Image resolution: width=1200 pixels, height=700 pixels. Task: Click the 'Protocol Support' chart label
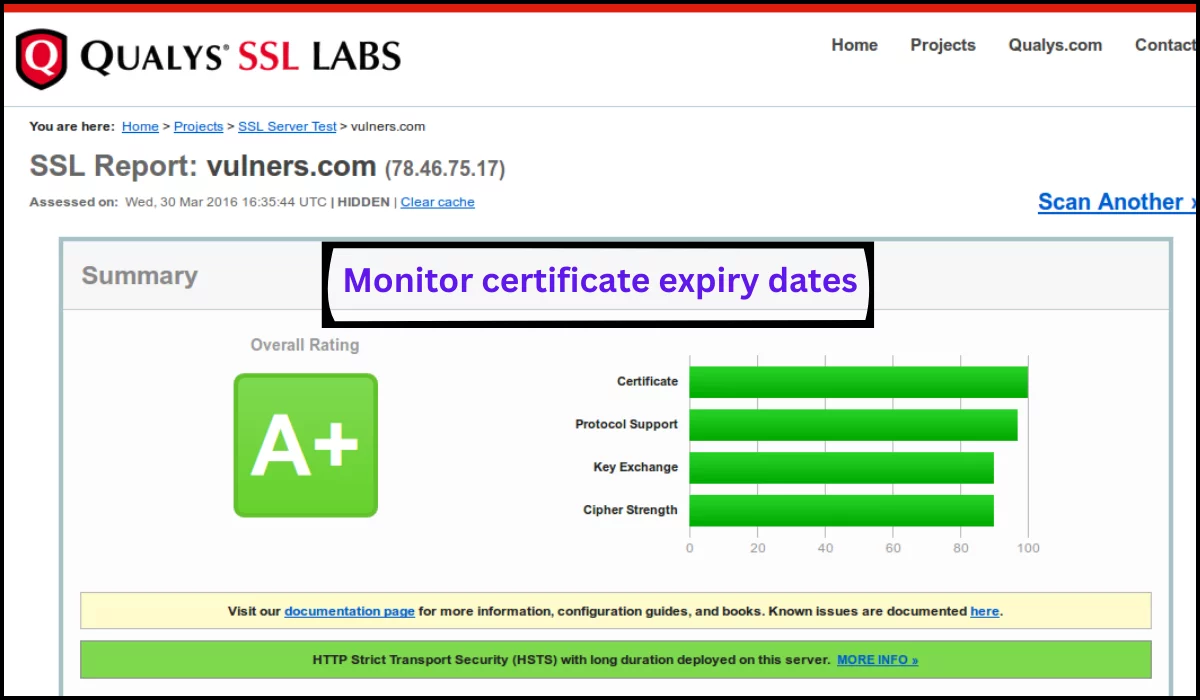tap(626, 424)
